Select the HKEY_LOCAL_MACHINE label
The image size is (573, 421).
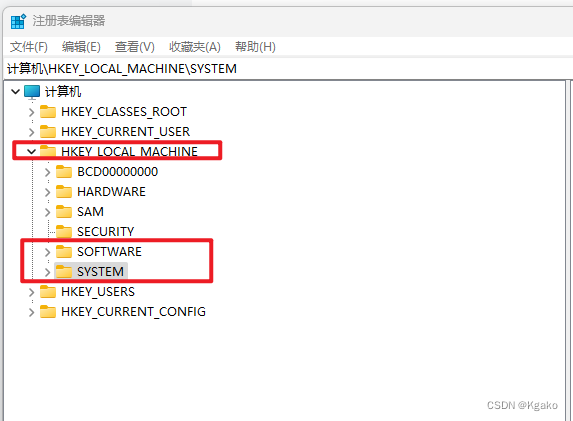point(129,151)
